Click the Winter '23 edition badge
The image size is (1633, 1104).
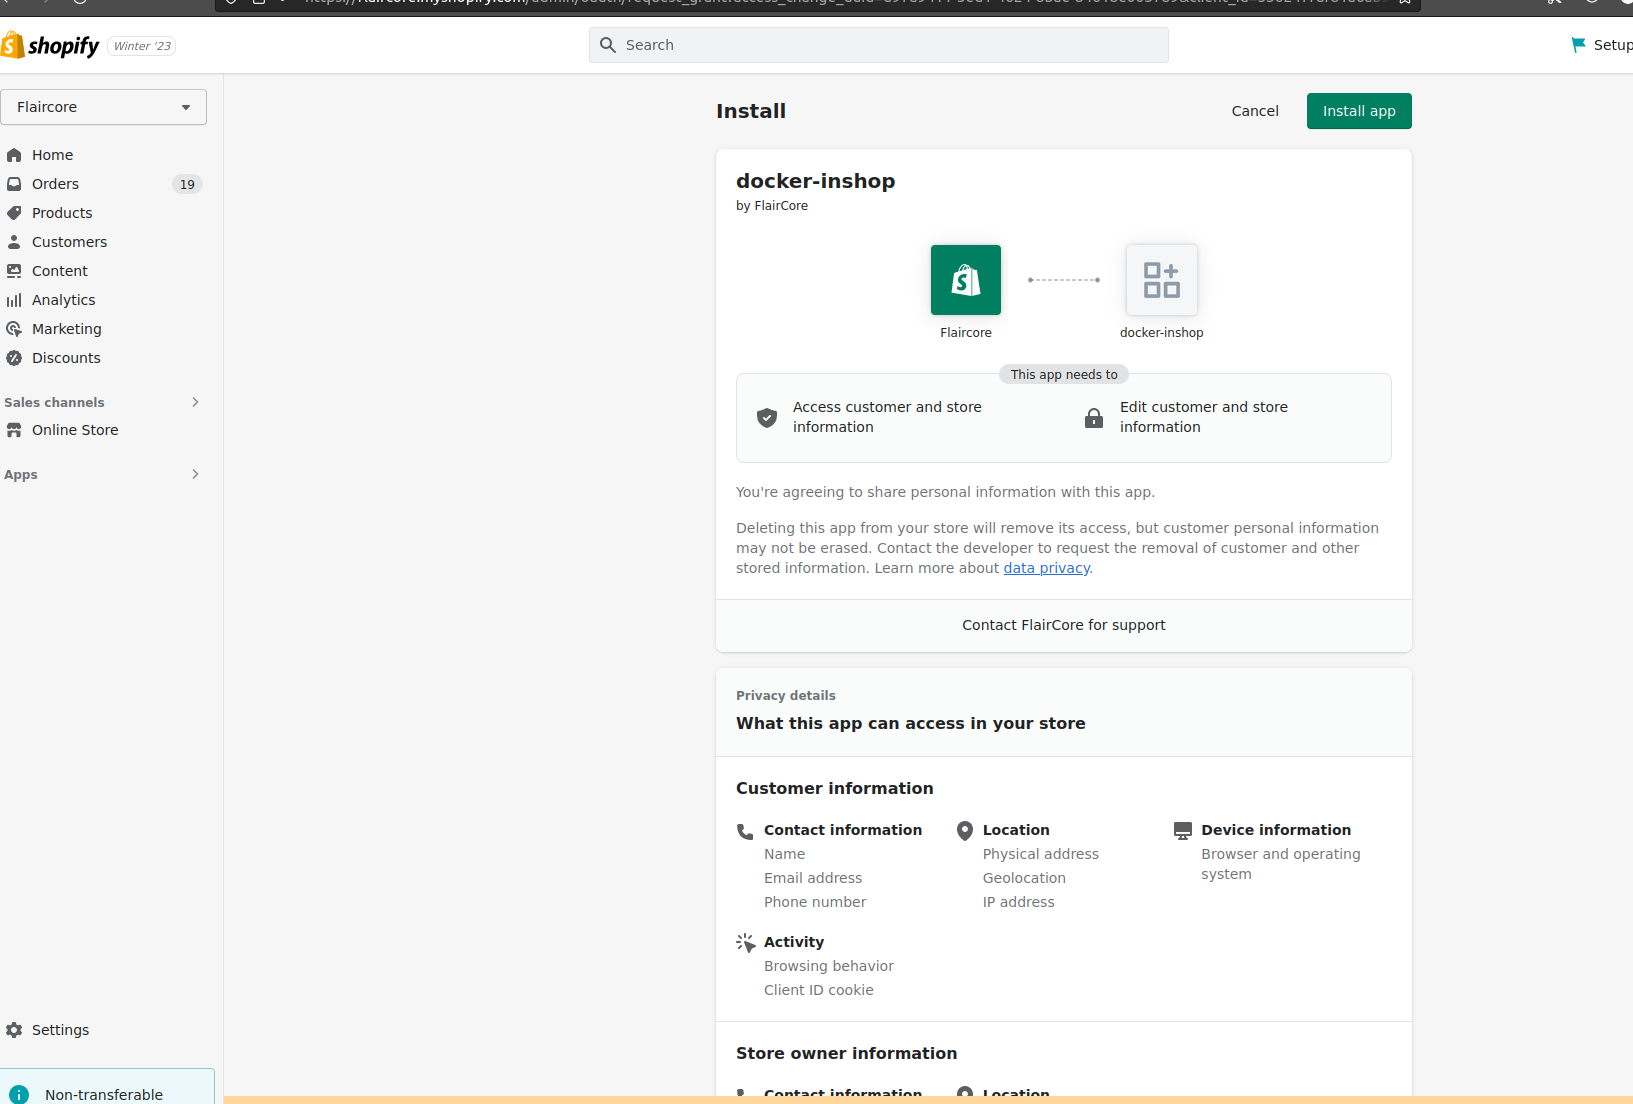[x=142, y=46]
